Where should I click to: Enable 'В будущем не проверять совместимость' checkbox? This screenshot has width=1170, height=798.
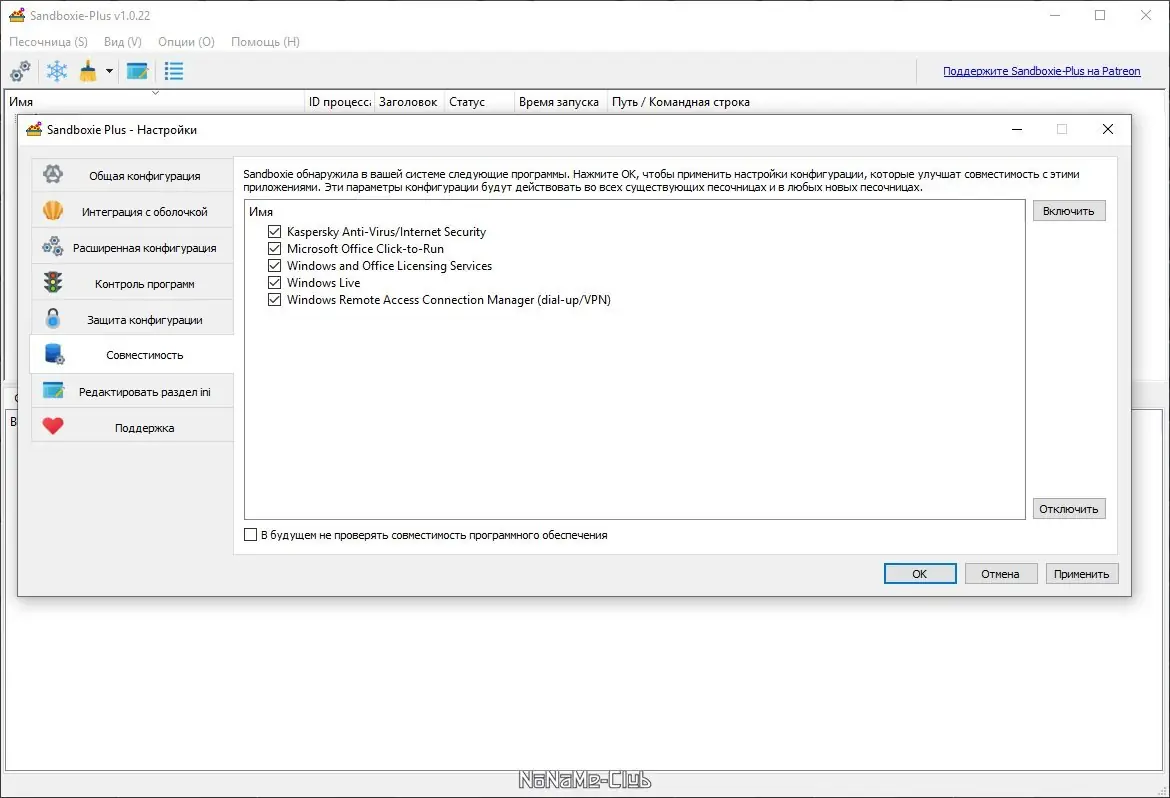(x=251, y=534)
